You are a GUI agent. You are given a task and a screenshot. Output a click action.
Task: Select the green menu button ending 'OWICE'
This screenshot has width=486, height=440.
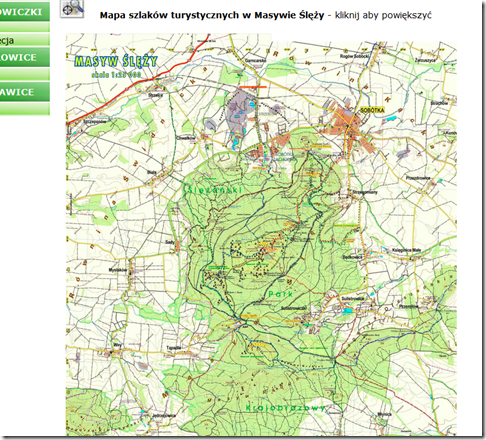25,57
